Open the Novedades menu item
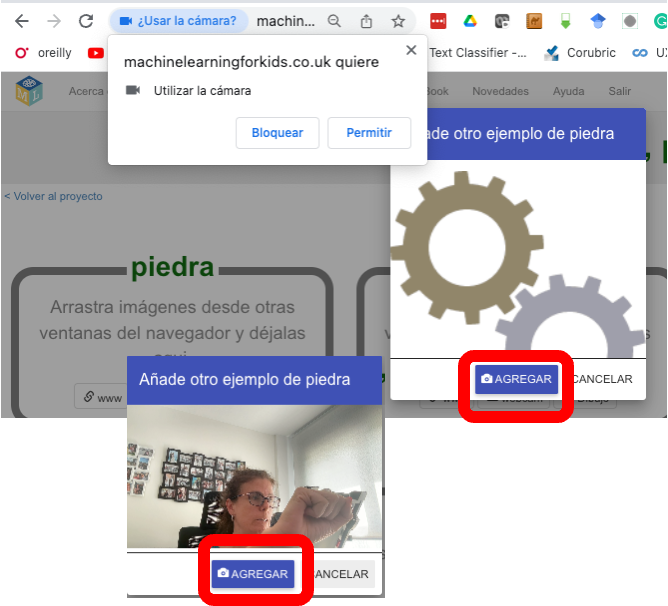The height and width of the screenshot is (606, 668). [500, 91]
